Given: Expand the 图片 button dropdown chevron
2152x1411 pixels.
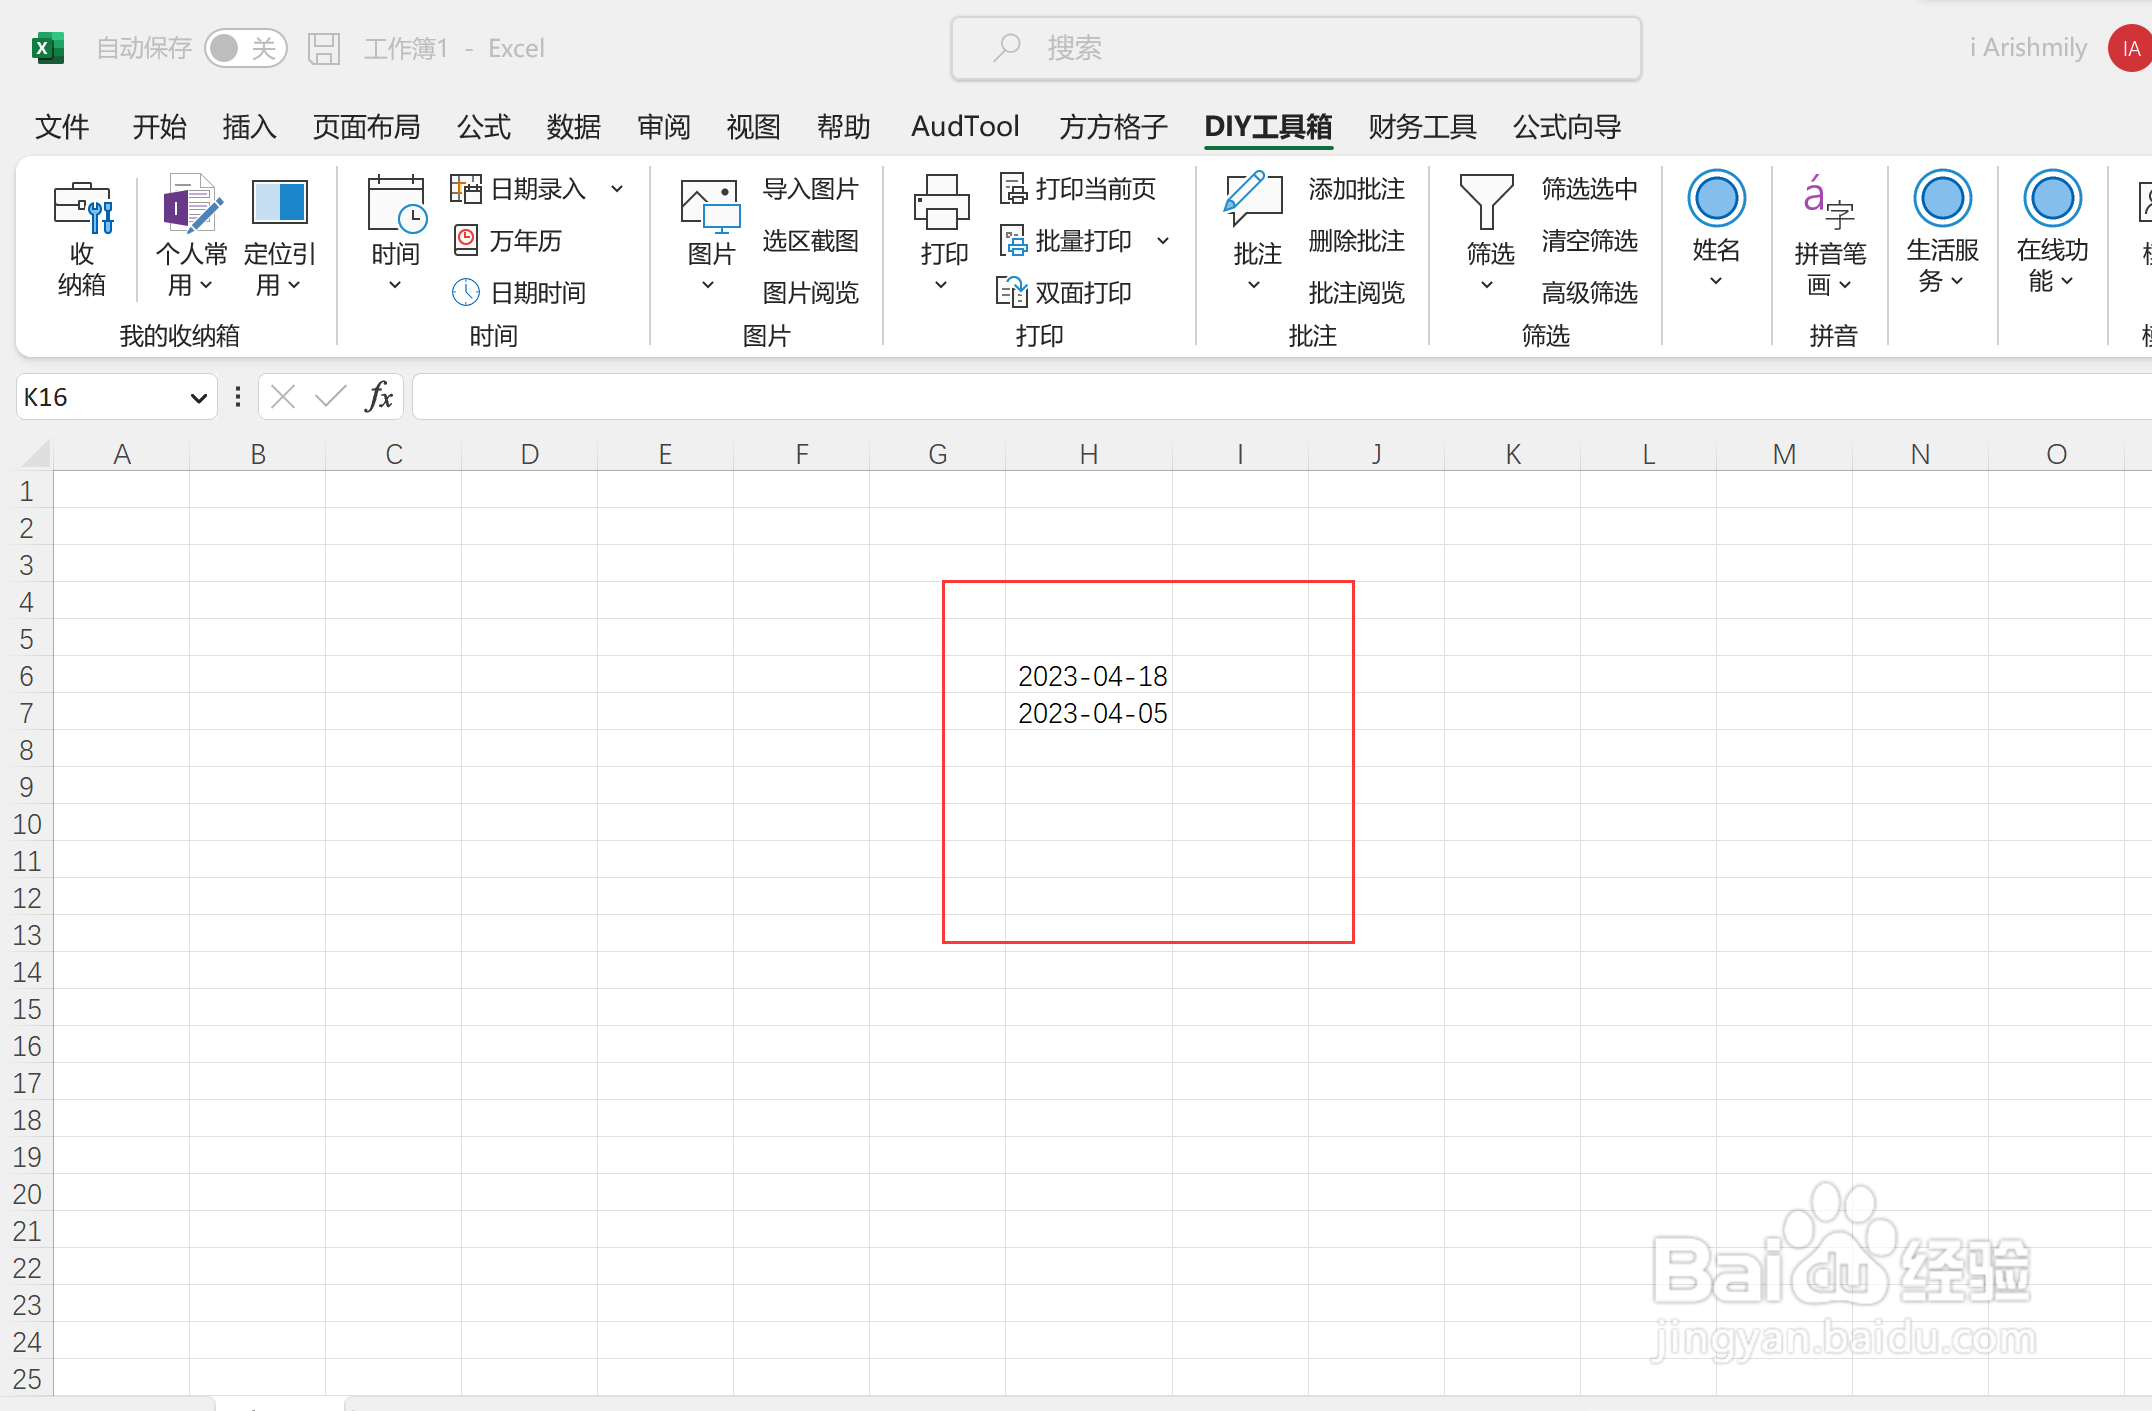Looking at the screenshot, I should pyautogui.click(x=708, y=285).
